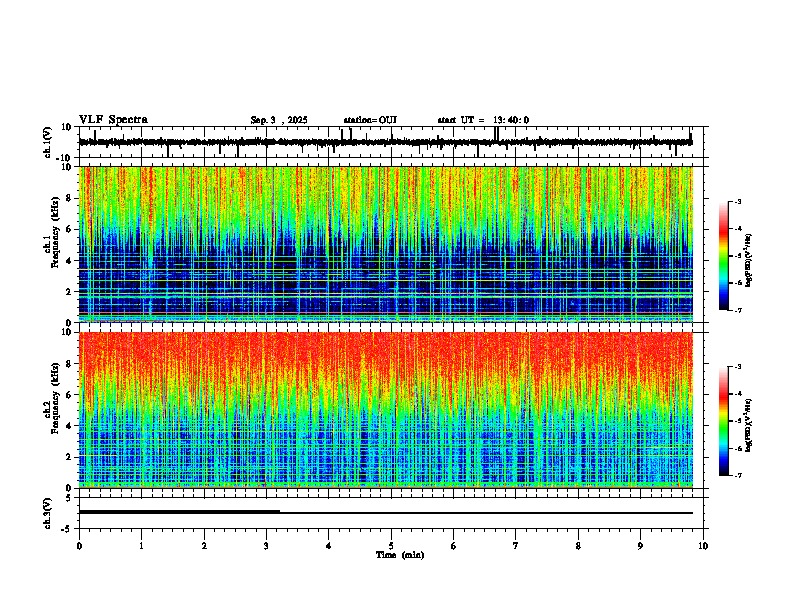Click the ch.2 spectrogram panel
The width and height of the screenshot is (792, 612).
pos(386,410)
